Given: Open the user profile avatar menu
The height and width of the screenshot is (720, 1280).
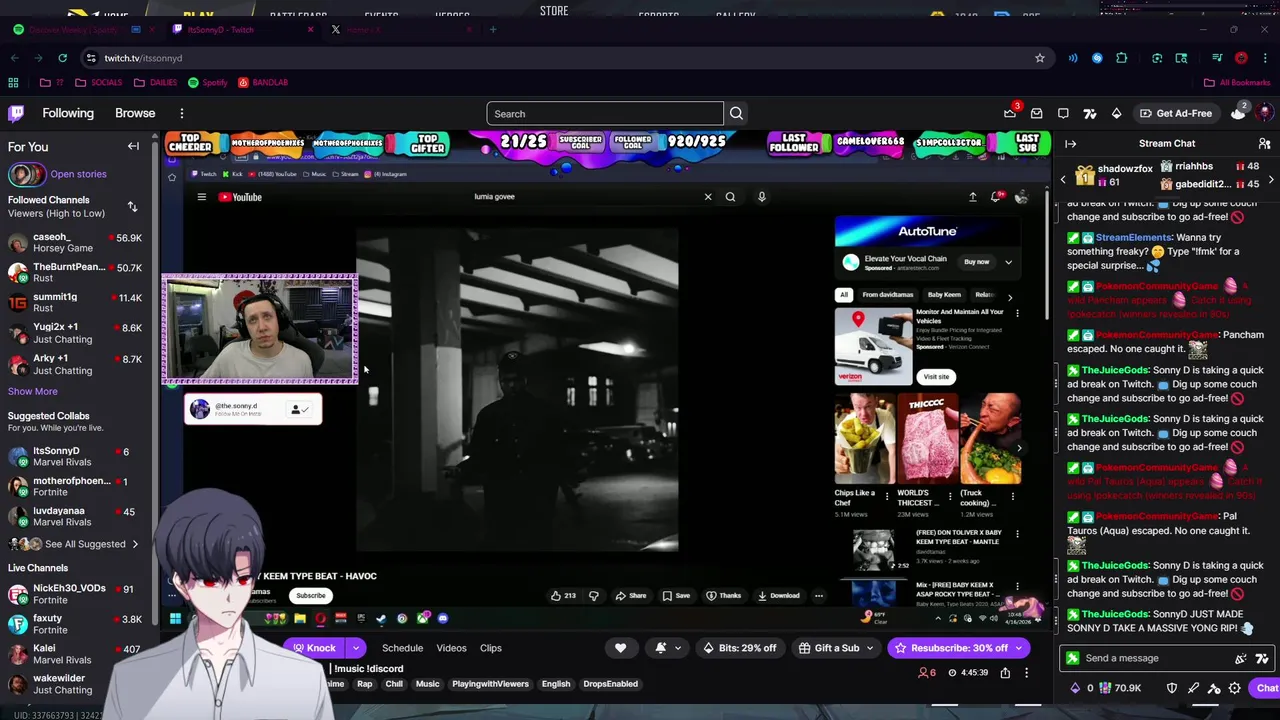Looking at the screenshot, I should [1264, 113].
